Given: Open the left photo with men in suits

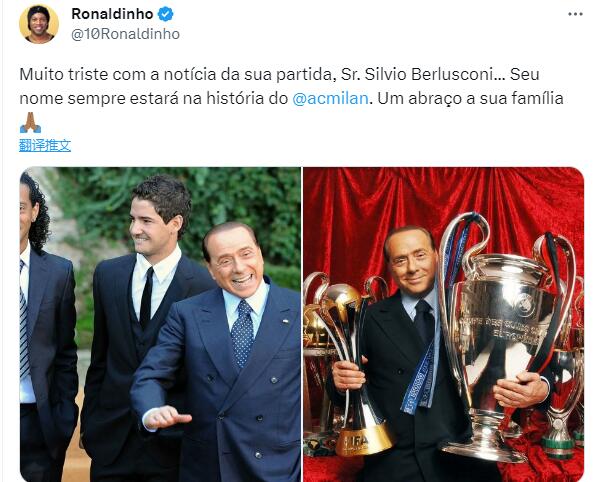Looking at the screenshot, I should [160, 324].
